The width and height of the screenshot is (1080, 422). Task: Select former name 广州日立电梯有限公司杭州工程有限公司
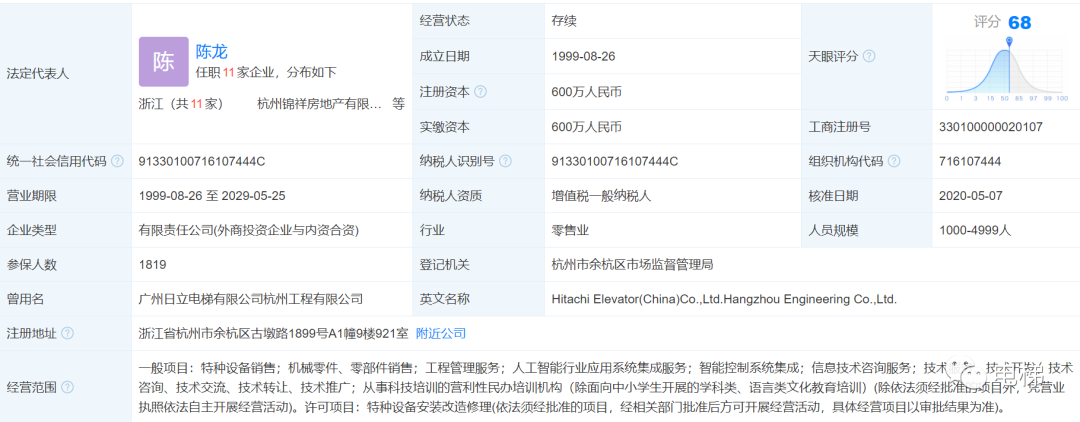click(x=251, y=299)
